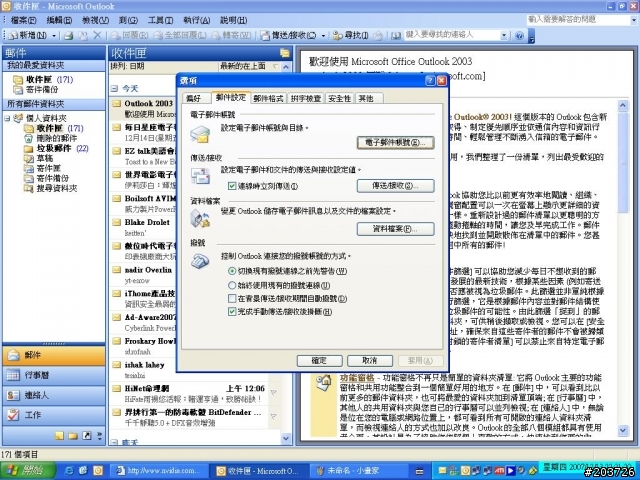Collapse the 個人資料夾 tree node
This screenshot has width=640, height=480.
[7, 118]
